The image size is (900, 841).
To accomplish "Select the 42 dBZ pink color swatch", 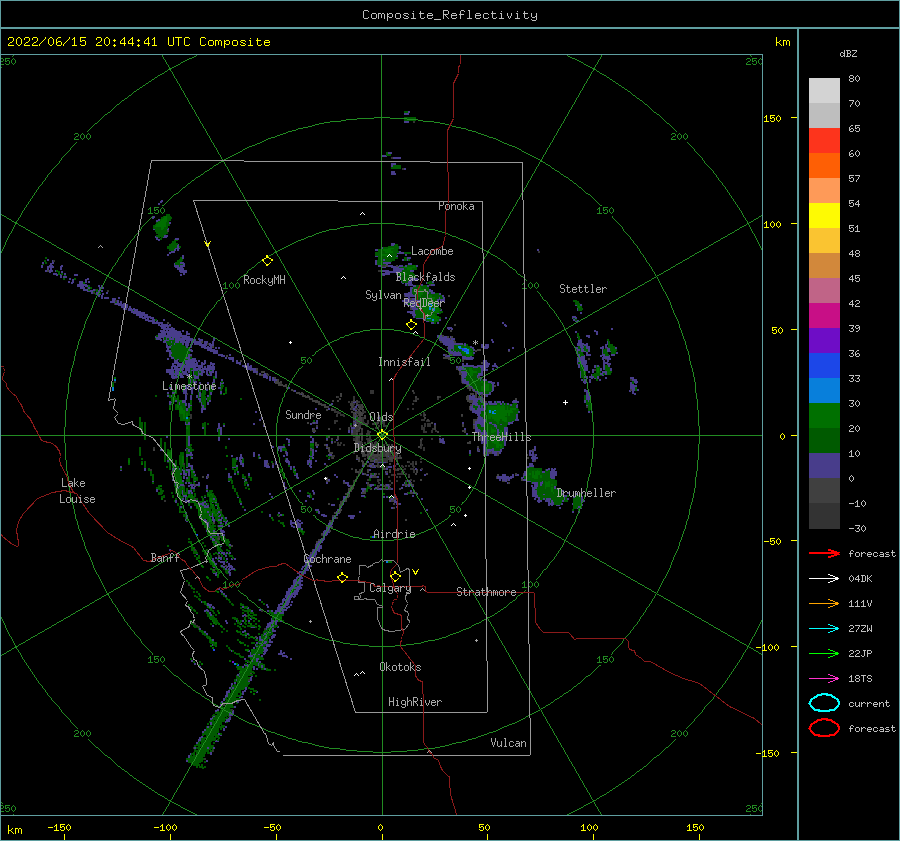I will 824,290.
